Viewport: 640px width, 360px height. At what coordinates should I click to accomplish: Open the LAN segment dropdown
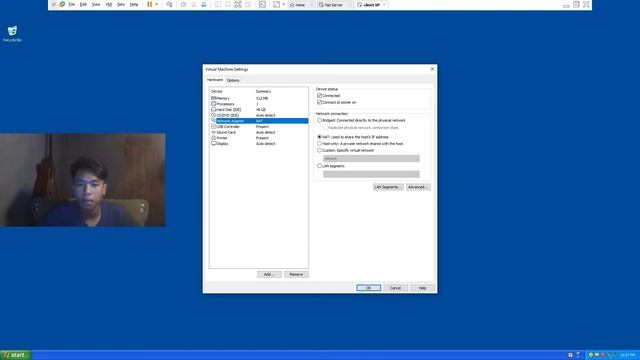tap(371, 174)
